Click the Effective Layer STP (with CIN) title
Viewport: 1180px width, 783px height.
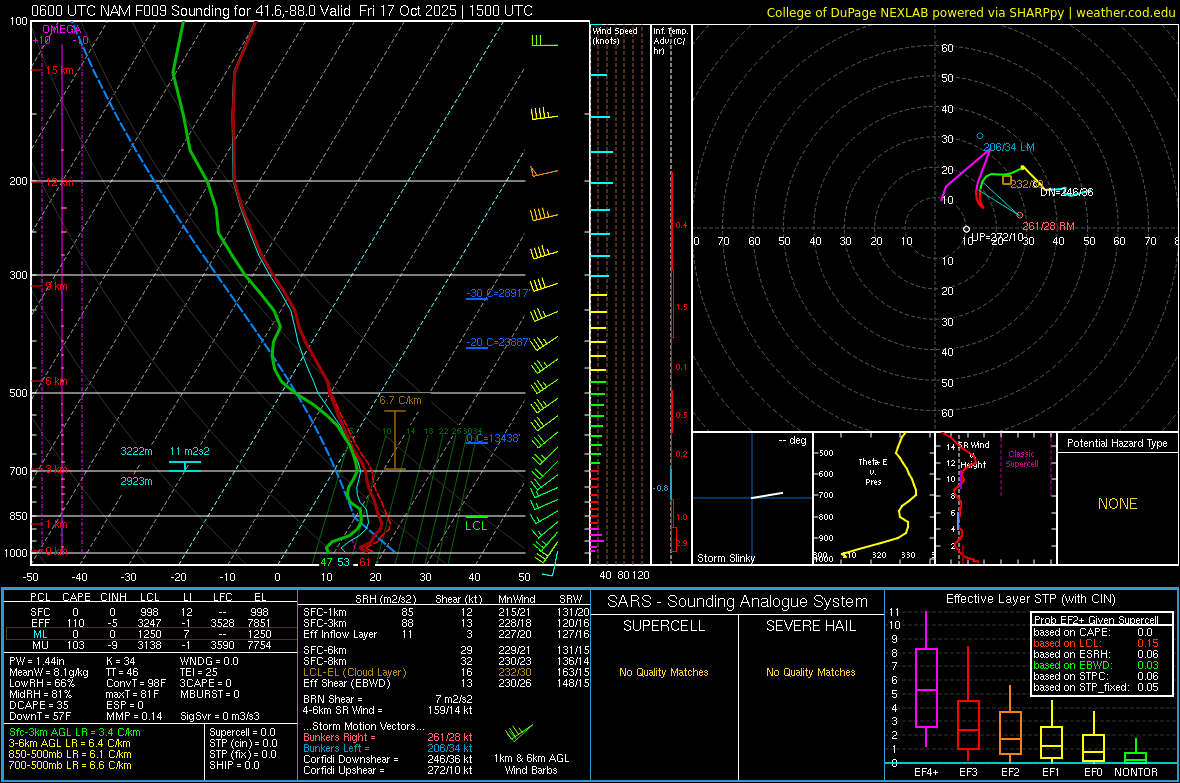[1030, 599]
